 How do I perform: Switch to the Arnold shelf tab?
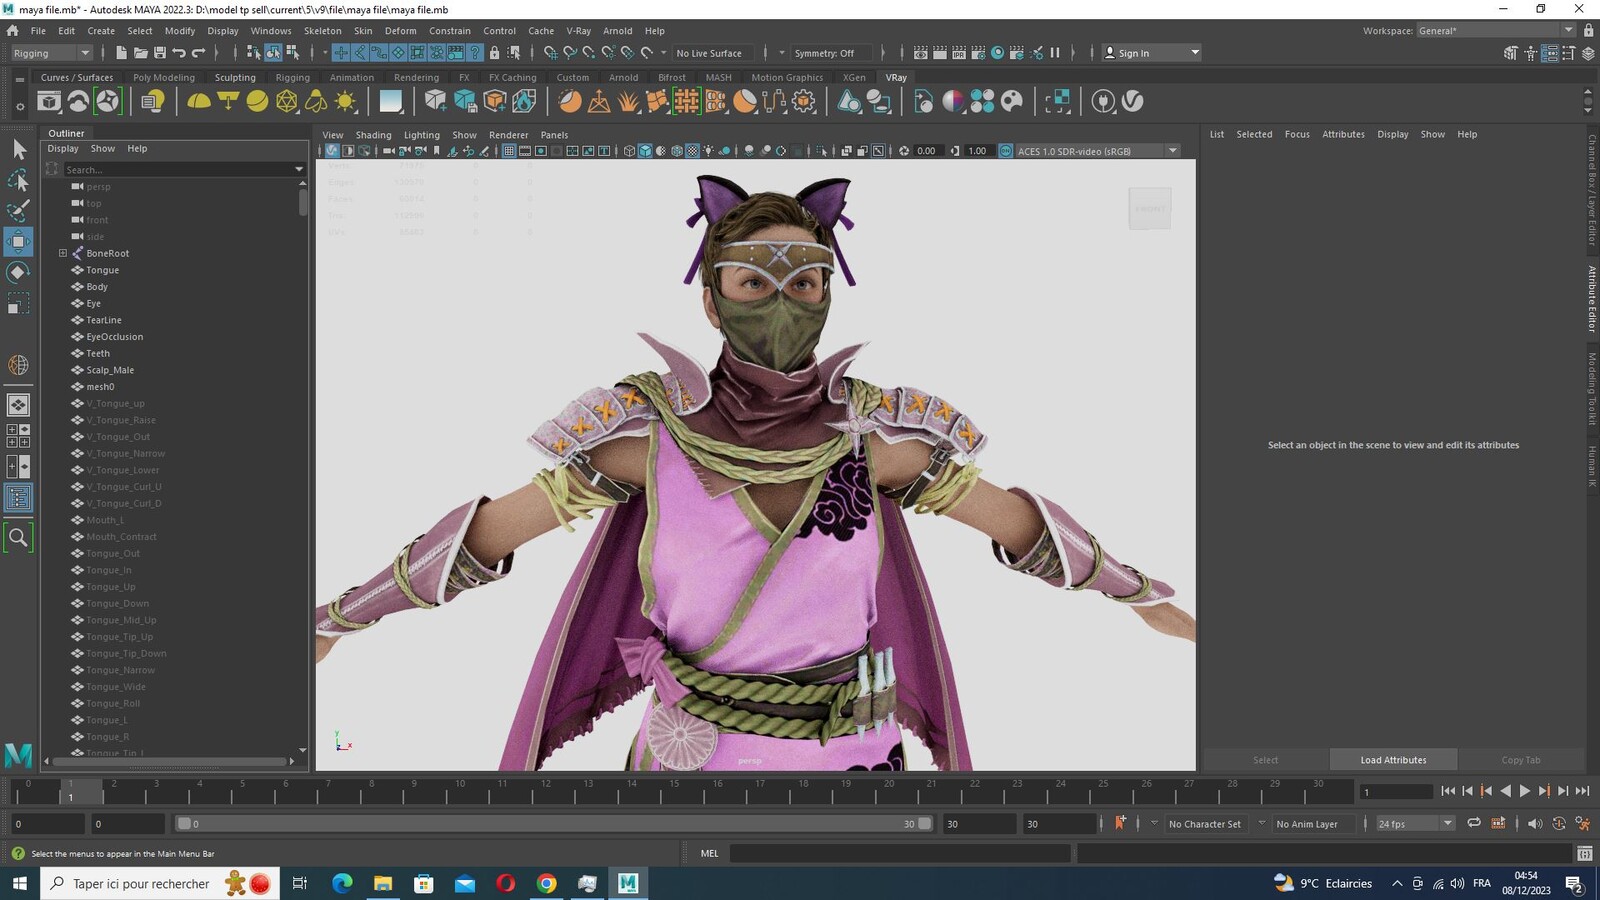(623, 77)
